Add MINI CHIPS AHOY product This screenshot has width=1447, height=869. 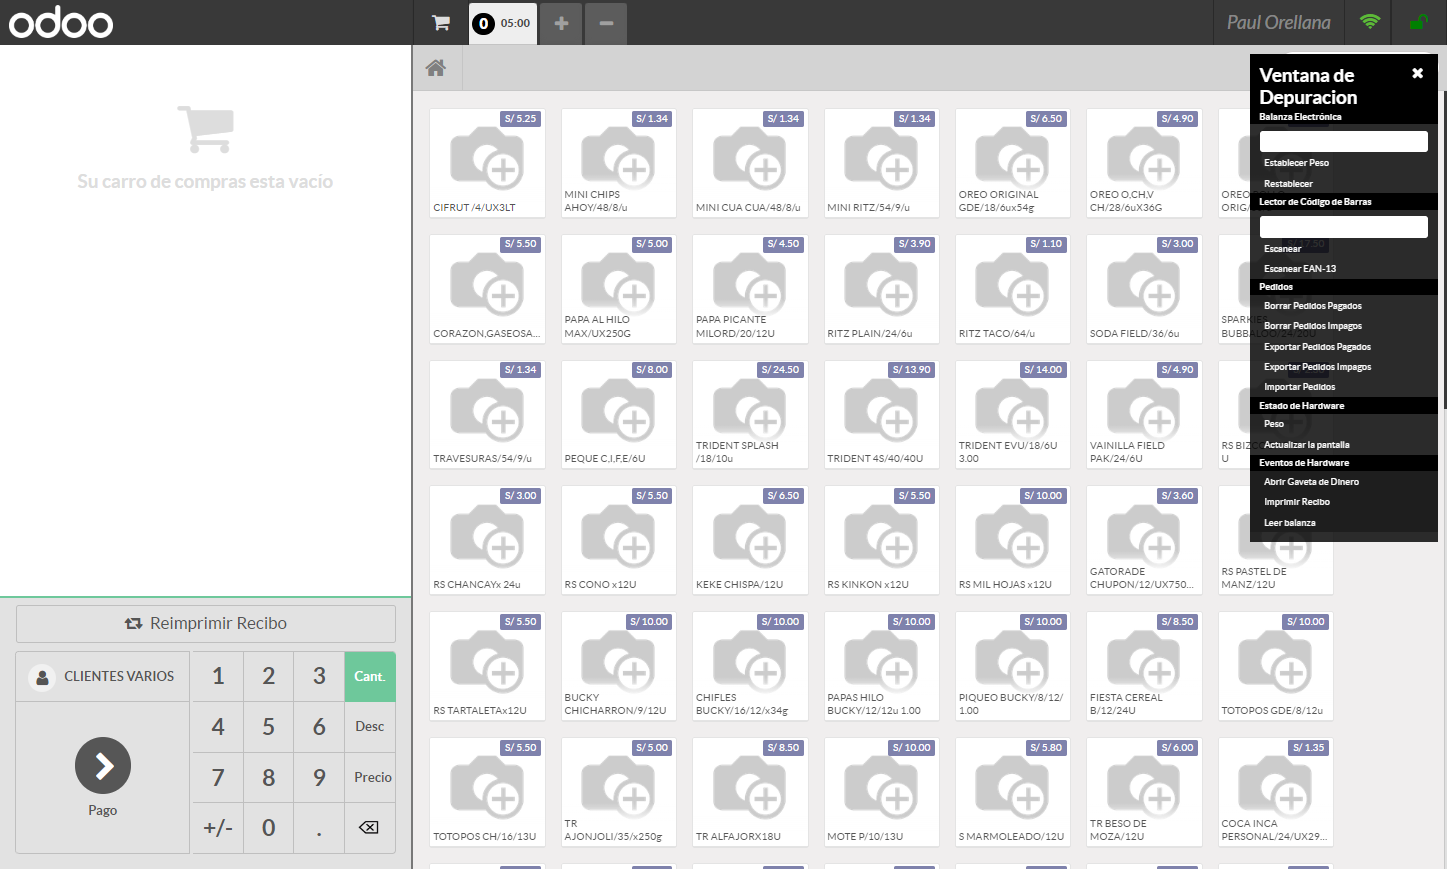tap(619, 163)
